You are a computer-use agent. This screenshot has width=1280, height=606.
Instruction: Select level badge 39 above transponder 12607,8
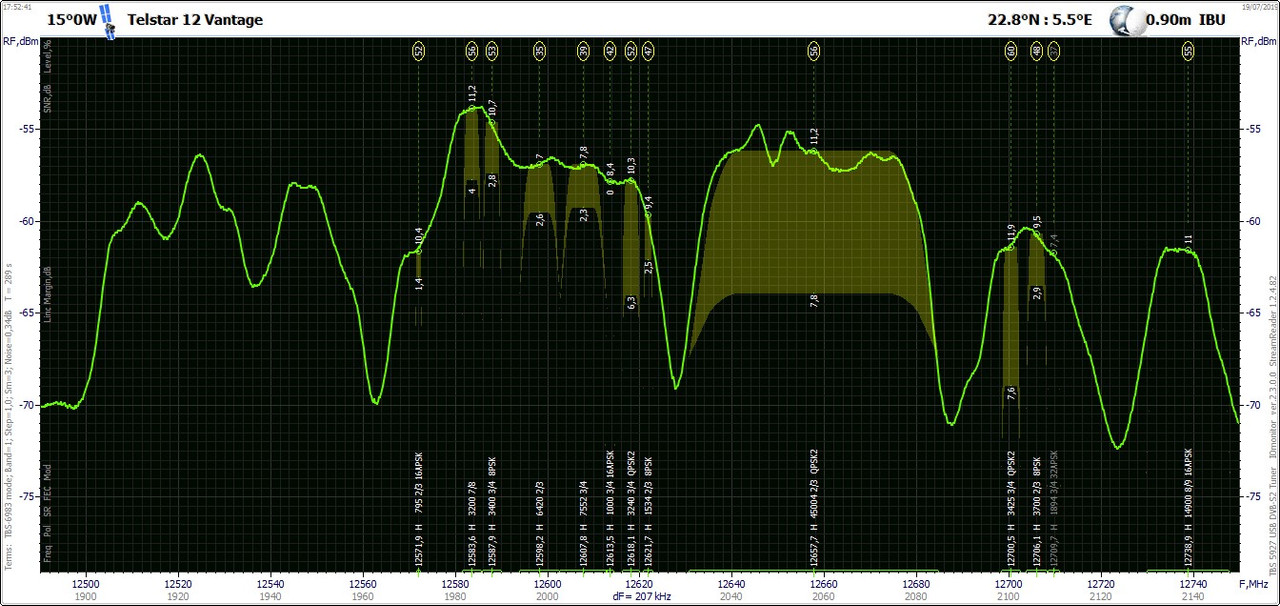583,50
